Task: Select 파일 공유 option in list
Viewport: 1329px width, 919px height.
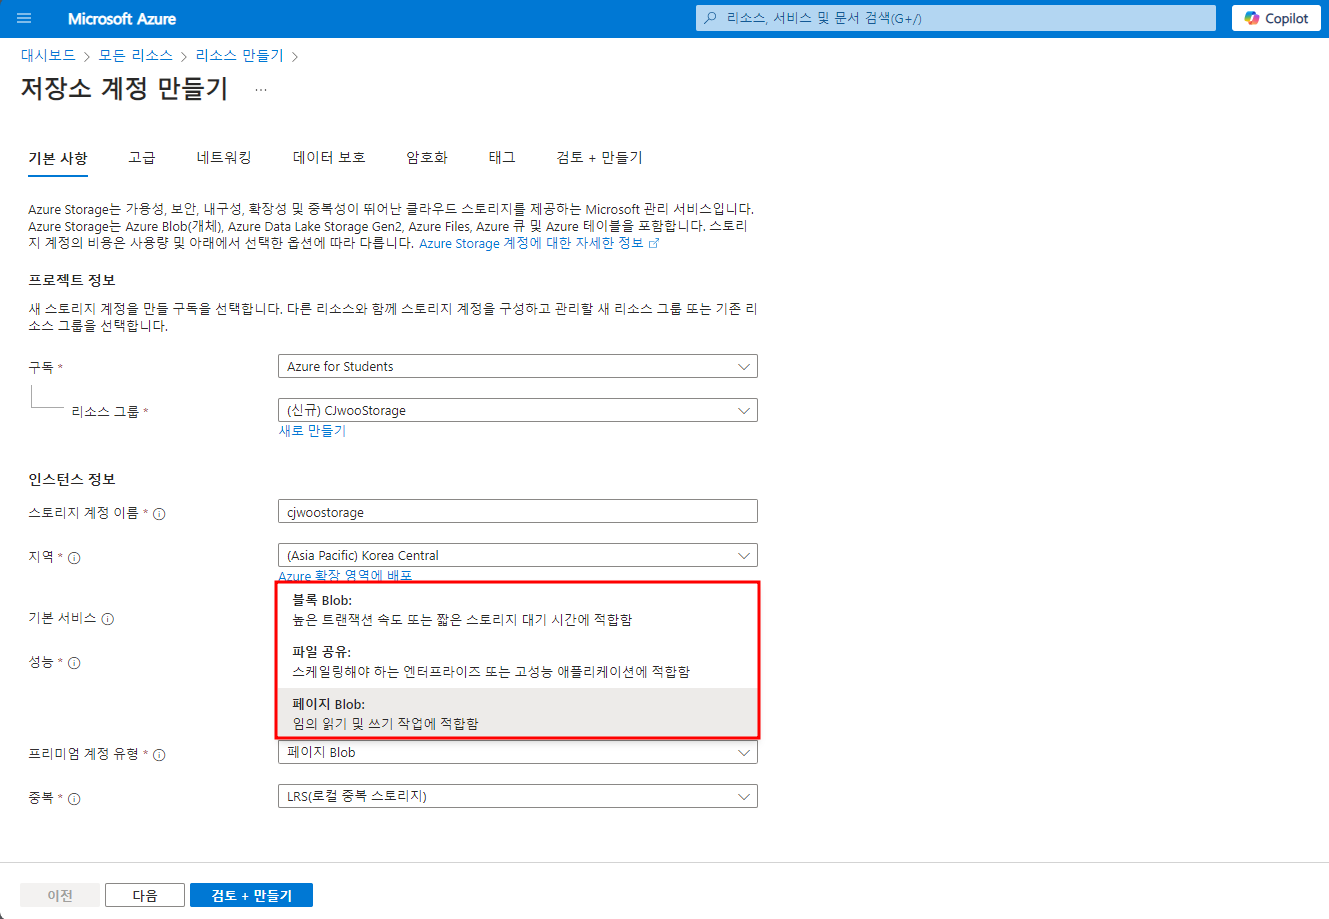Action: (x=518, y=661)
